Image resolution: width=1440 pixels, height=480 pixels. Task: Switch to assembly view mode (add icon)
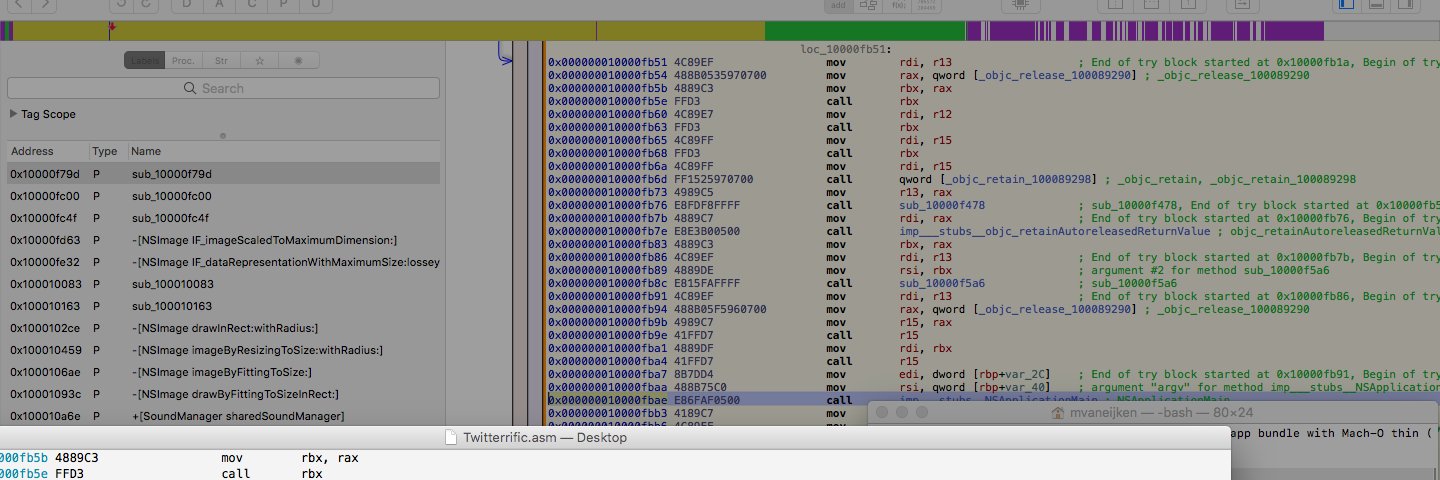click(x=839, y=5)
